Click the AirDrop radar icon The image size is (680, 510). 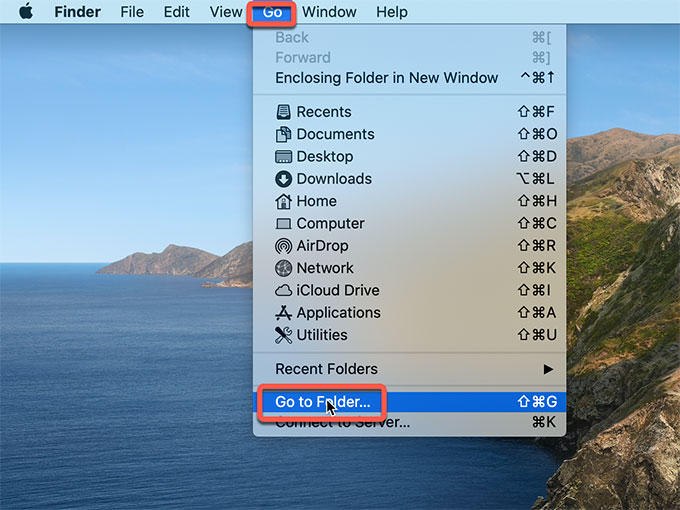pyautogui.click(x=283, y=246)
